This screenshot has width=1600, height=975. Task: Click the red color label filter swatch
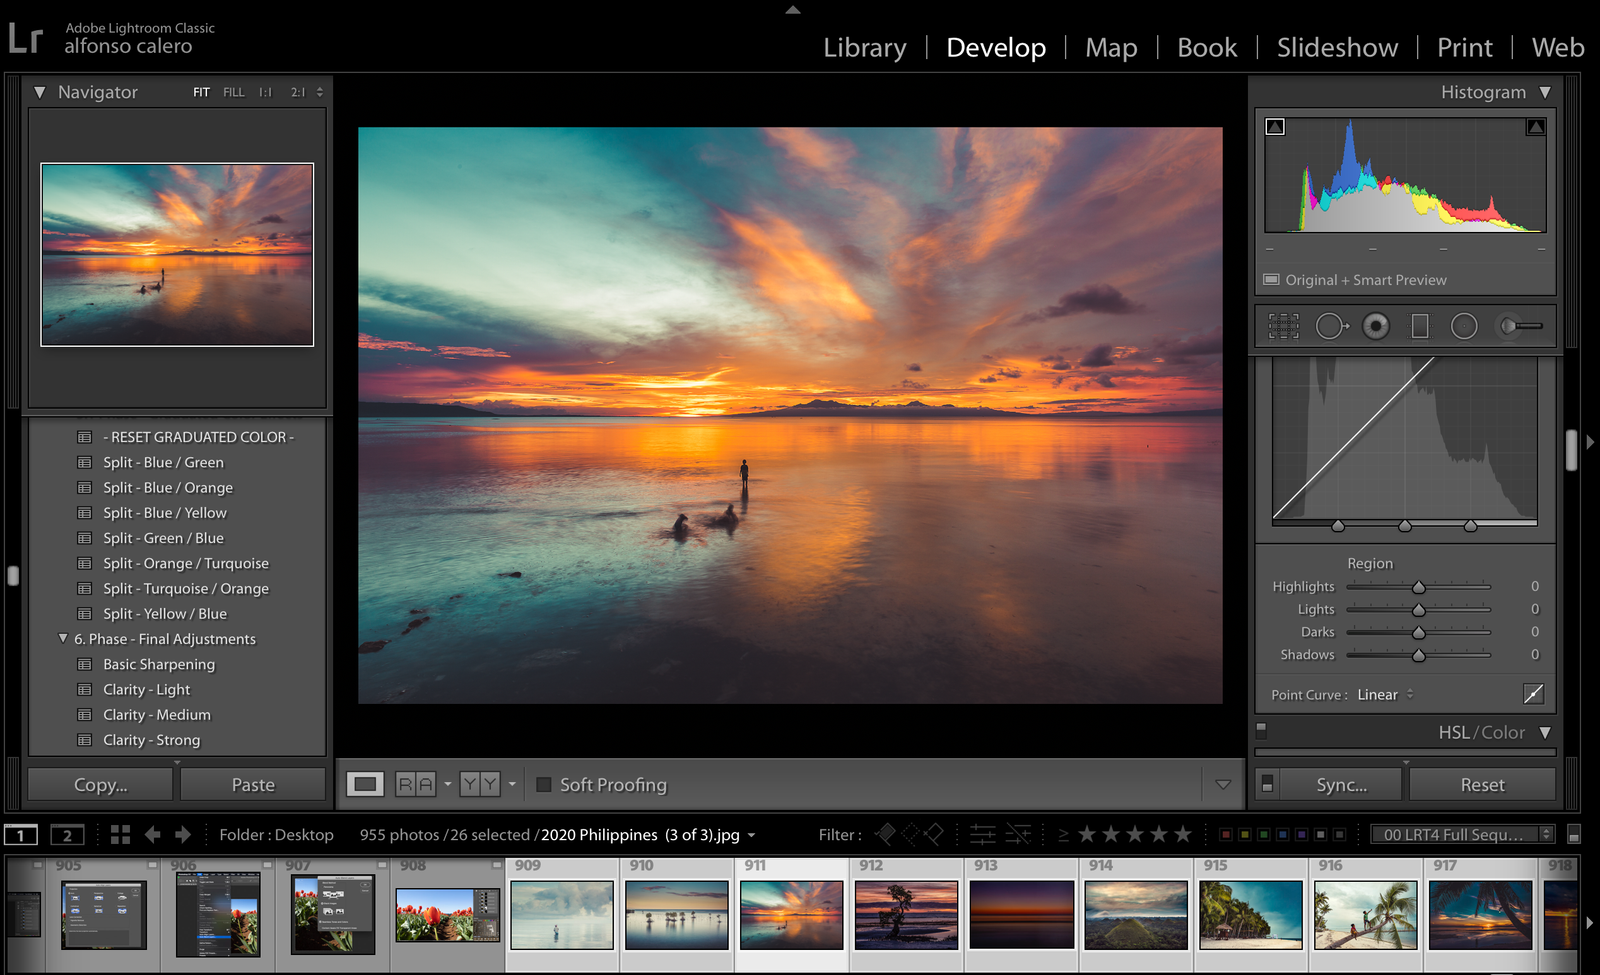[1226, 833]
